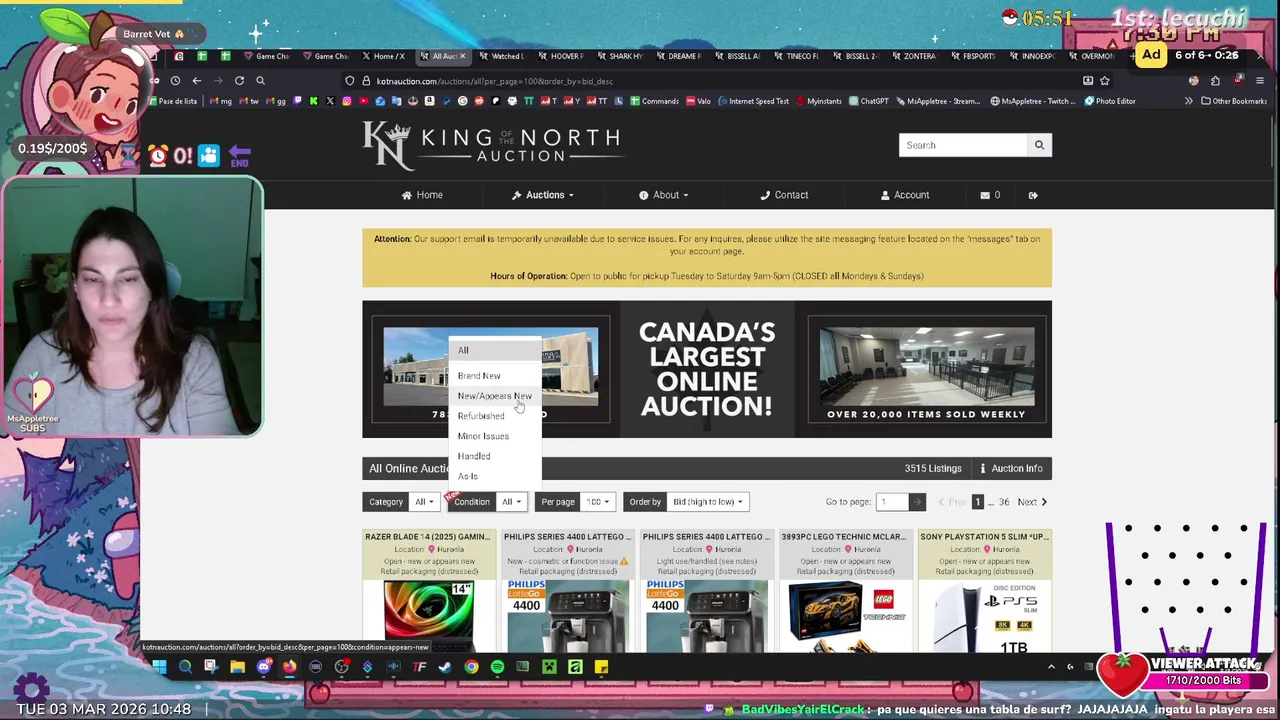This screenshot has height=720, width=1280.
Task: Open the Auctions dropdown menu
Action: point(544,195)
